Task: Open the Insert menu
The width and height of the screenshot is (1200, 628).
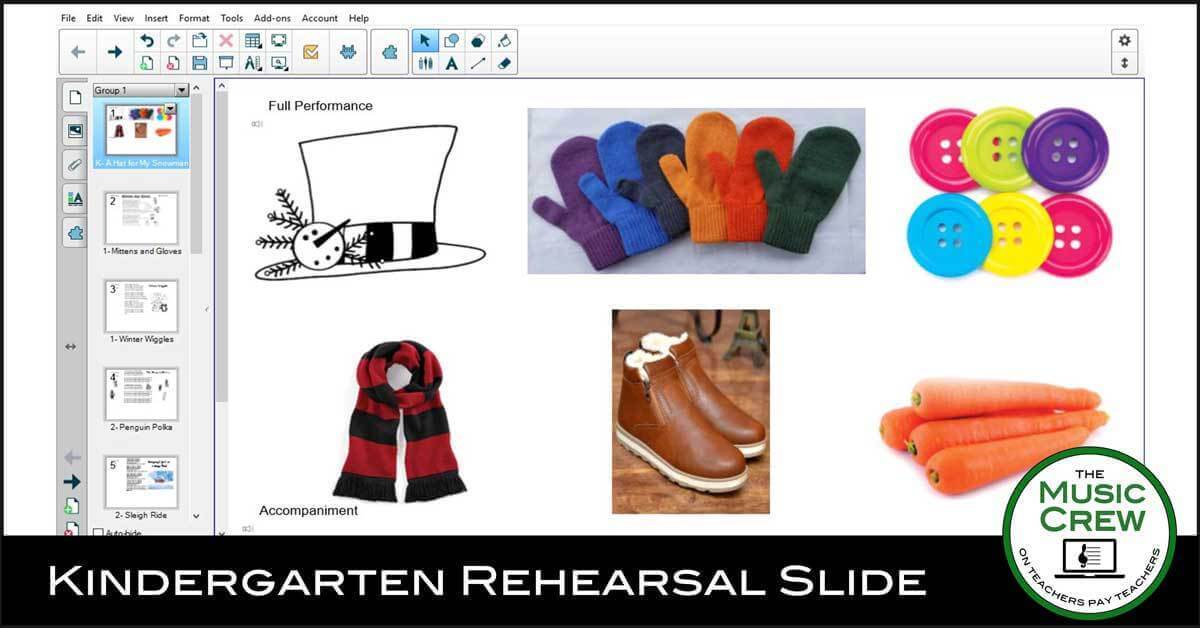Action: [x=156, y=18]
